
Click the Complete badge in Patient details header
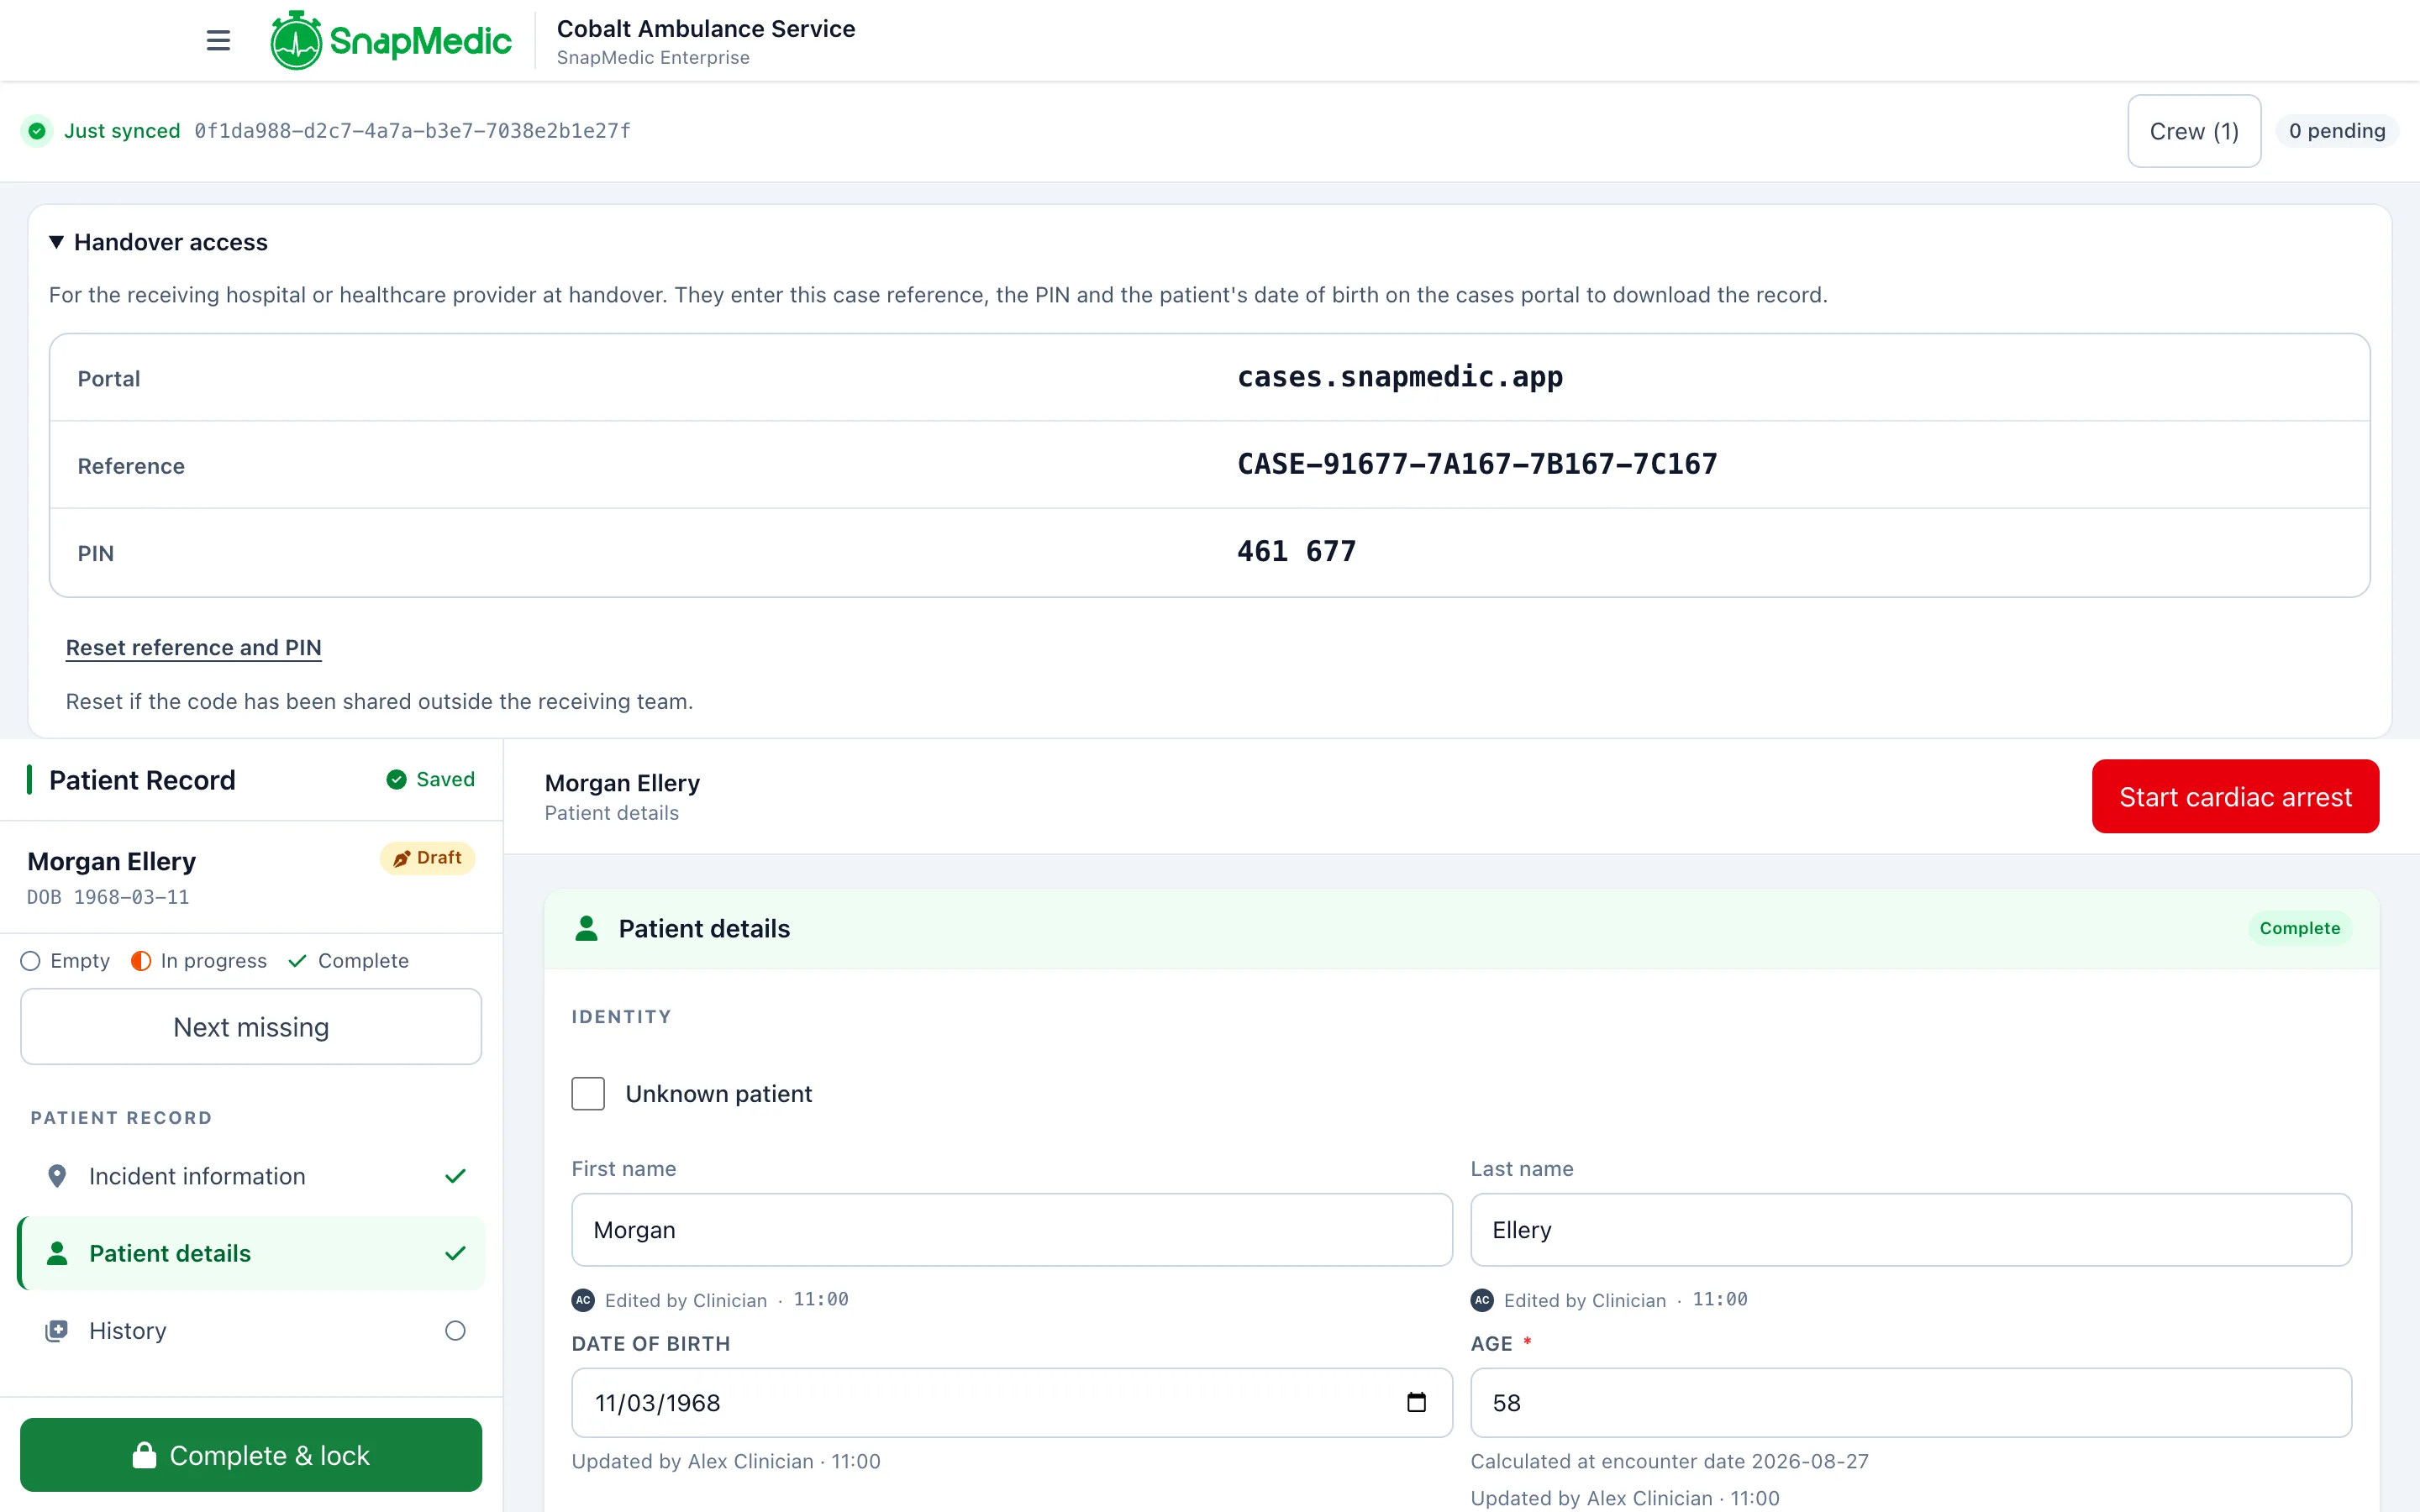tap(2299, 928)
